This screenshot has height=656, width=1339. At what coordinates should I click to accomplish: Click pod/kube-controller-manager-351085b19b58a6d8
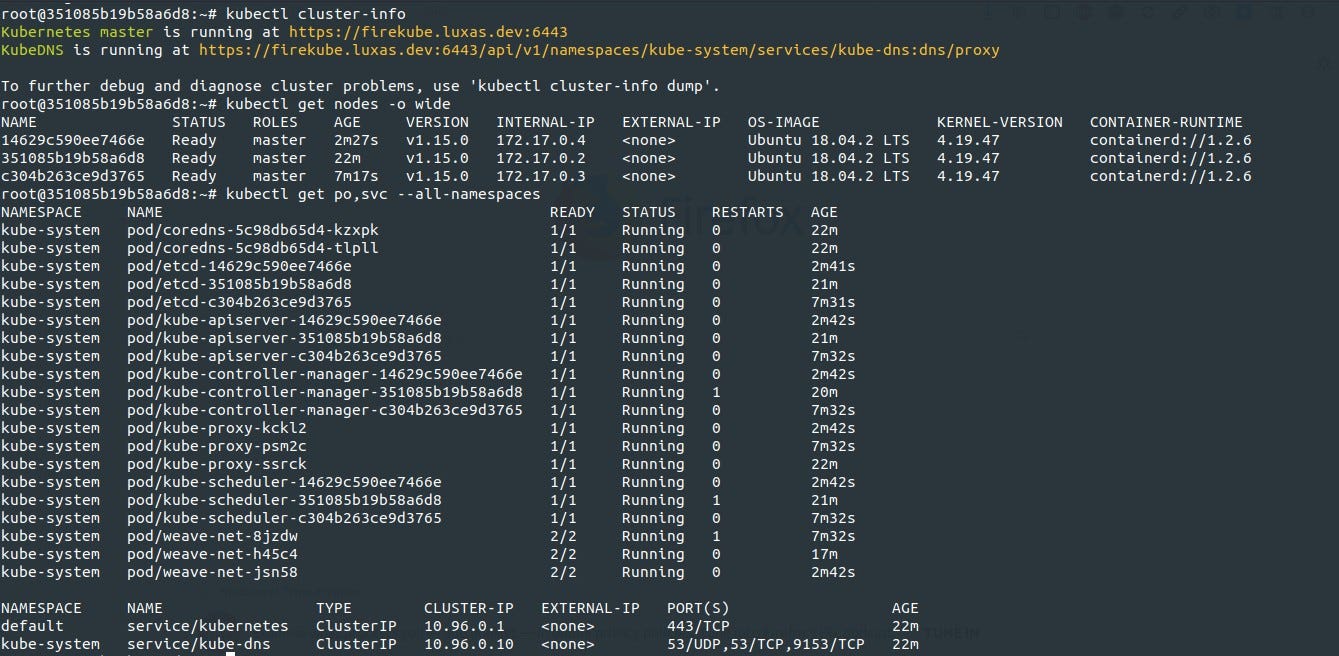click(x=325, y=392)
